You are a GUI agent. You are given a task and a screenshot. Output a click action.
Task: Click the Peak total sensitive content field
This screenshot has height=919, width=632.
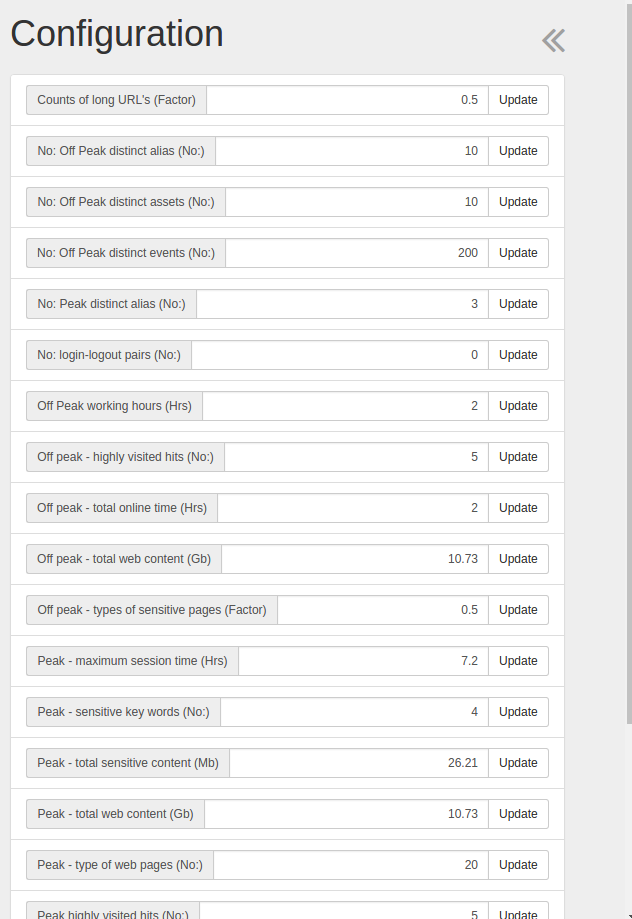358,763
